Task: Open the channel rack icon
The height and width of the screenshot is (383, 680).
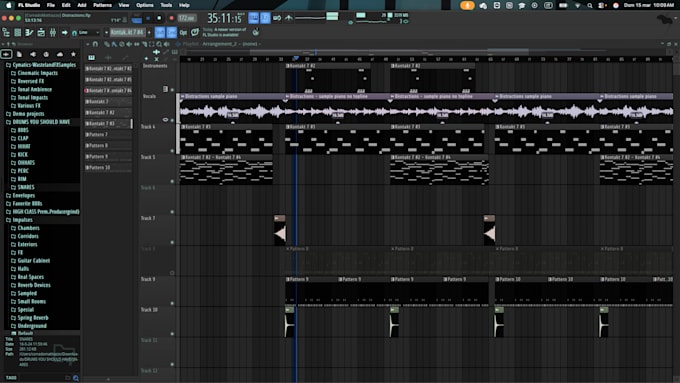Action: click(41, 33)
